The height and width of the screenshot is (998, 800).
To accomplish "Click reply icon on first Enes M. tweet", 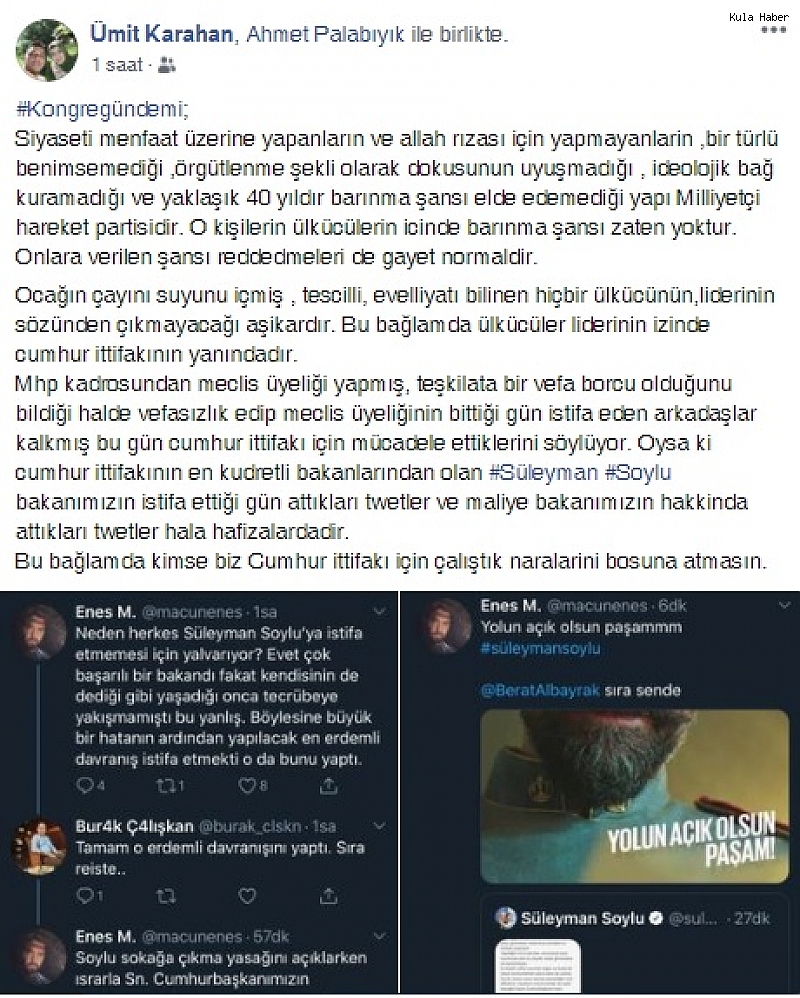I will point(85,785).
